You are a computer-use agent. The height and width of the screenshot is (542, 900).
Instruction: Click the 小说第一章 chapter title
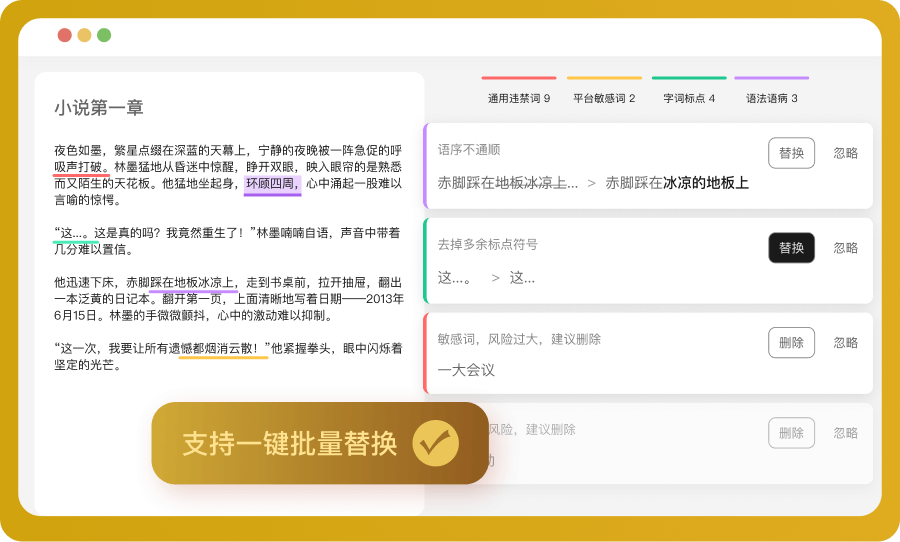(x=99, y=108)
